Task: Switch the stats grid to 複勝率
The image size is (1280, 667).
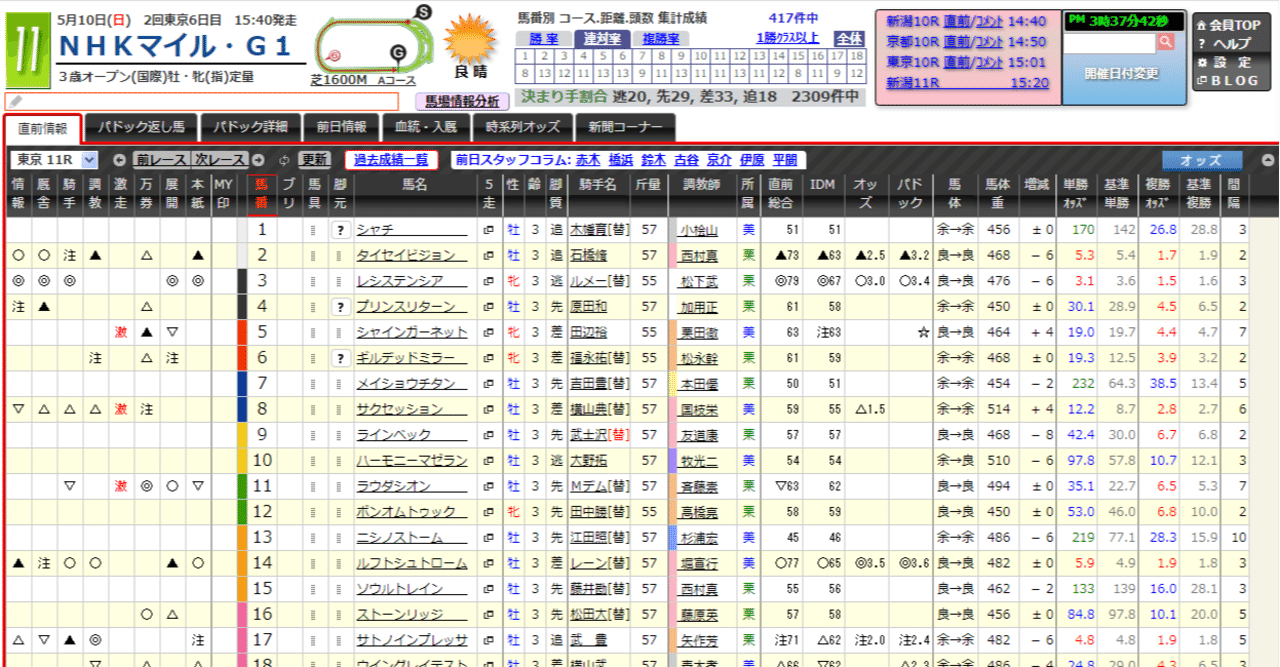Action: click(660, 37)
